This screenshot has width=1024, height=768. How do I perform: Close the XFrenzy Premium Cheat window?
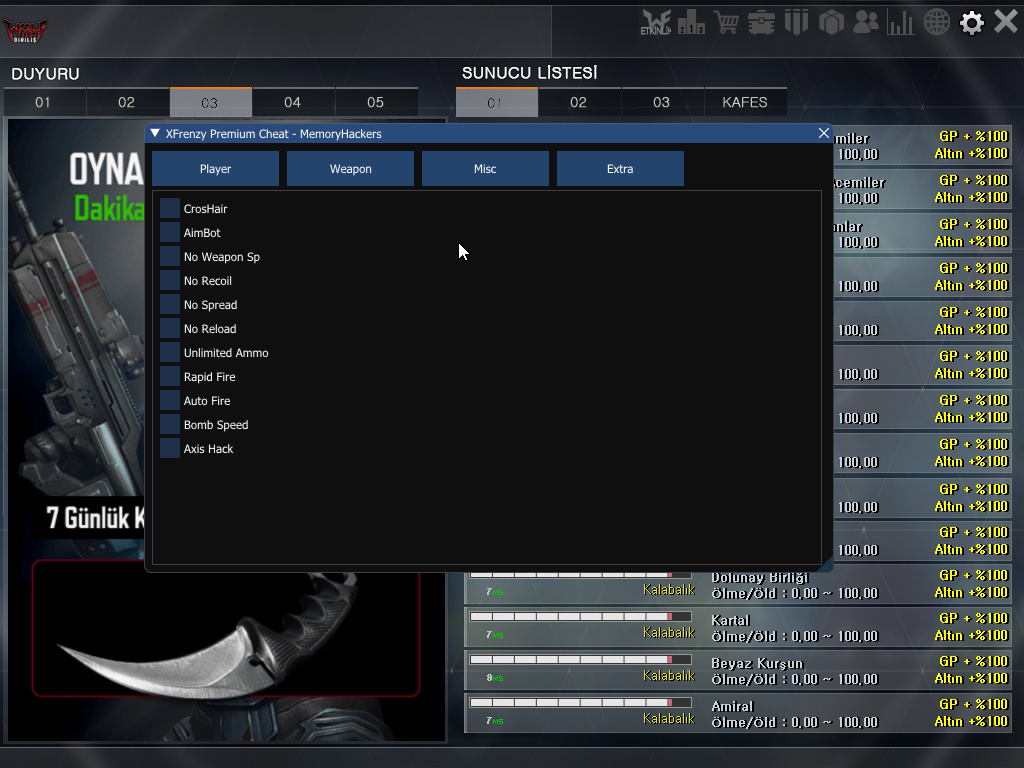tap(824, 133)
